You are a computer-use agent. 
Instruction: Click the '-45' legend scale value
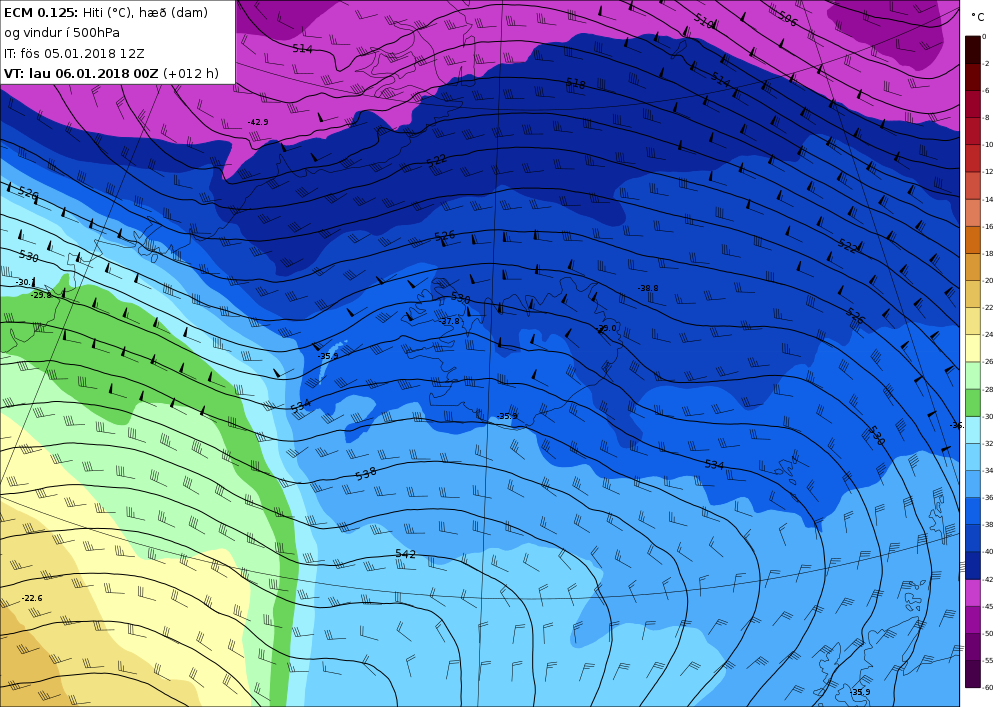989,606
